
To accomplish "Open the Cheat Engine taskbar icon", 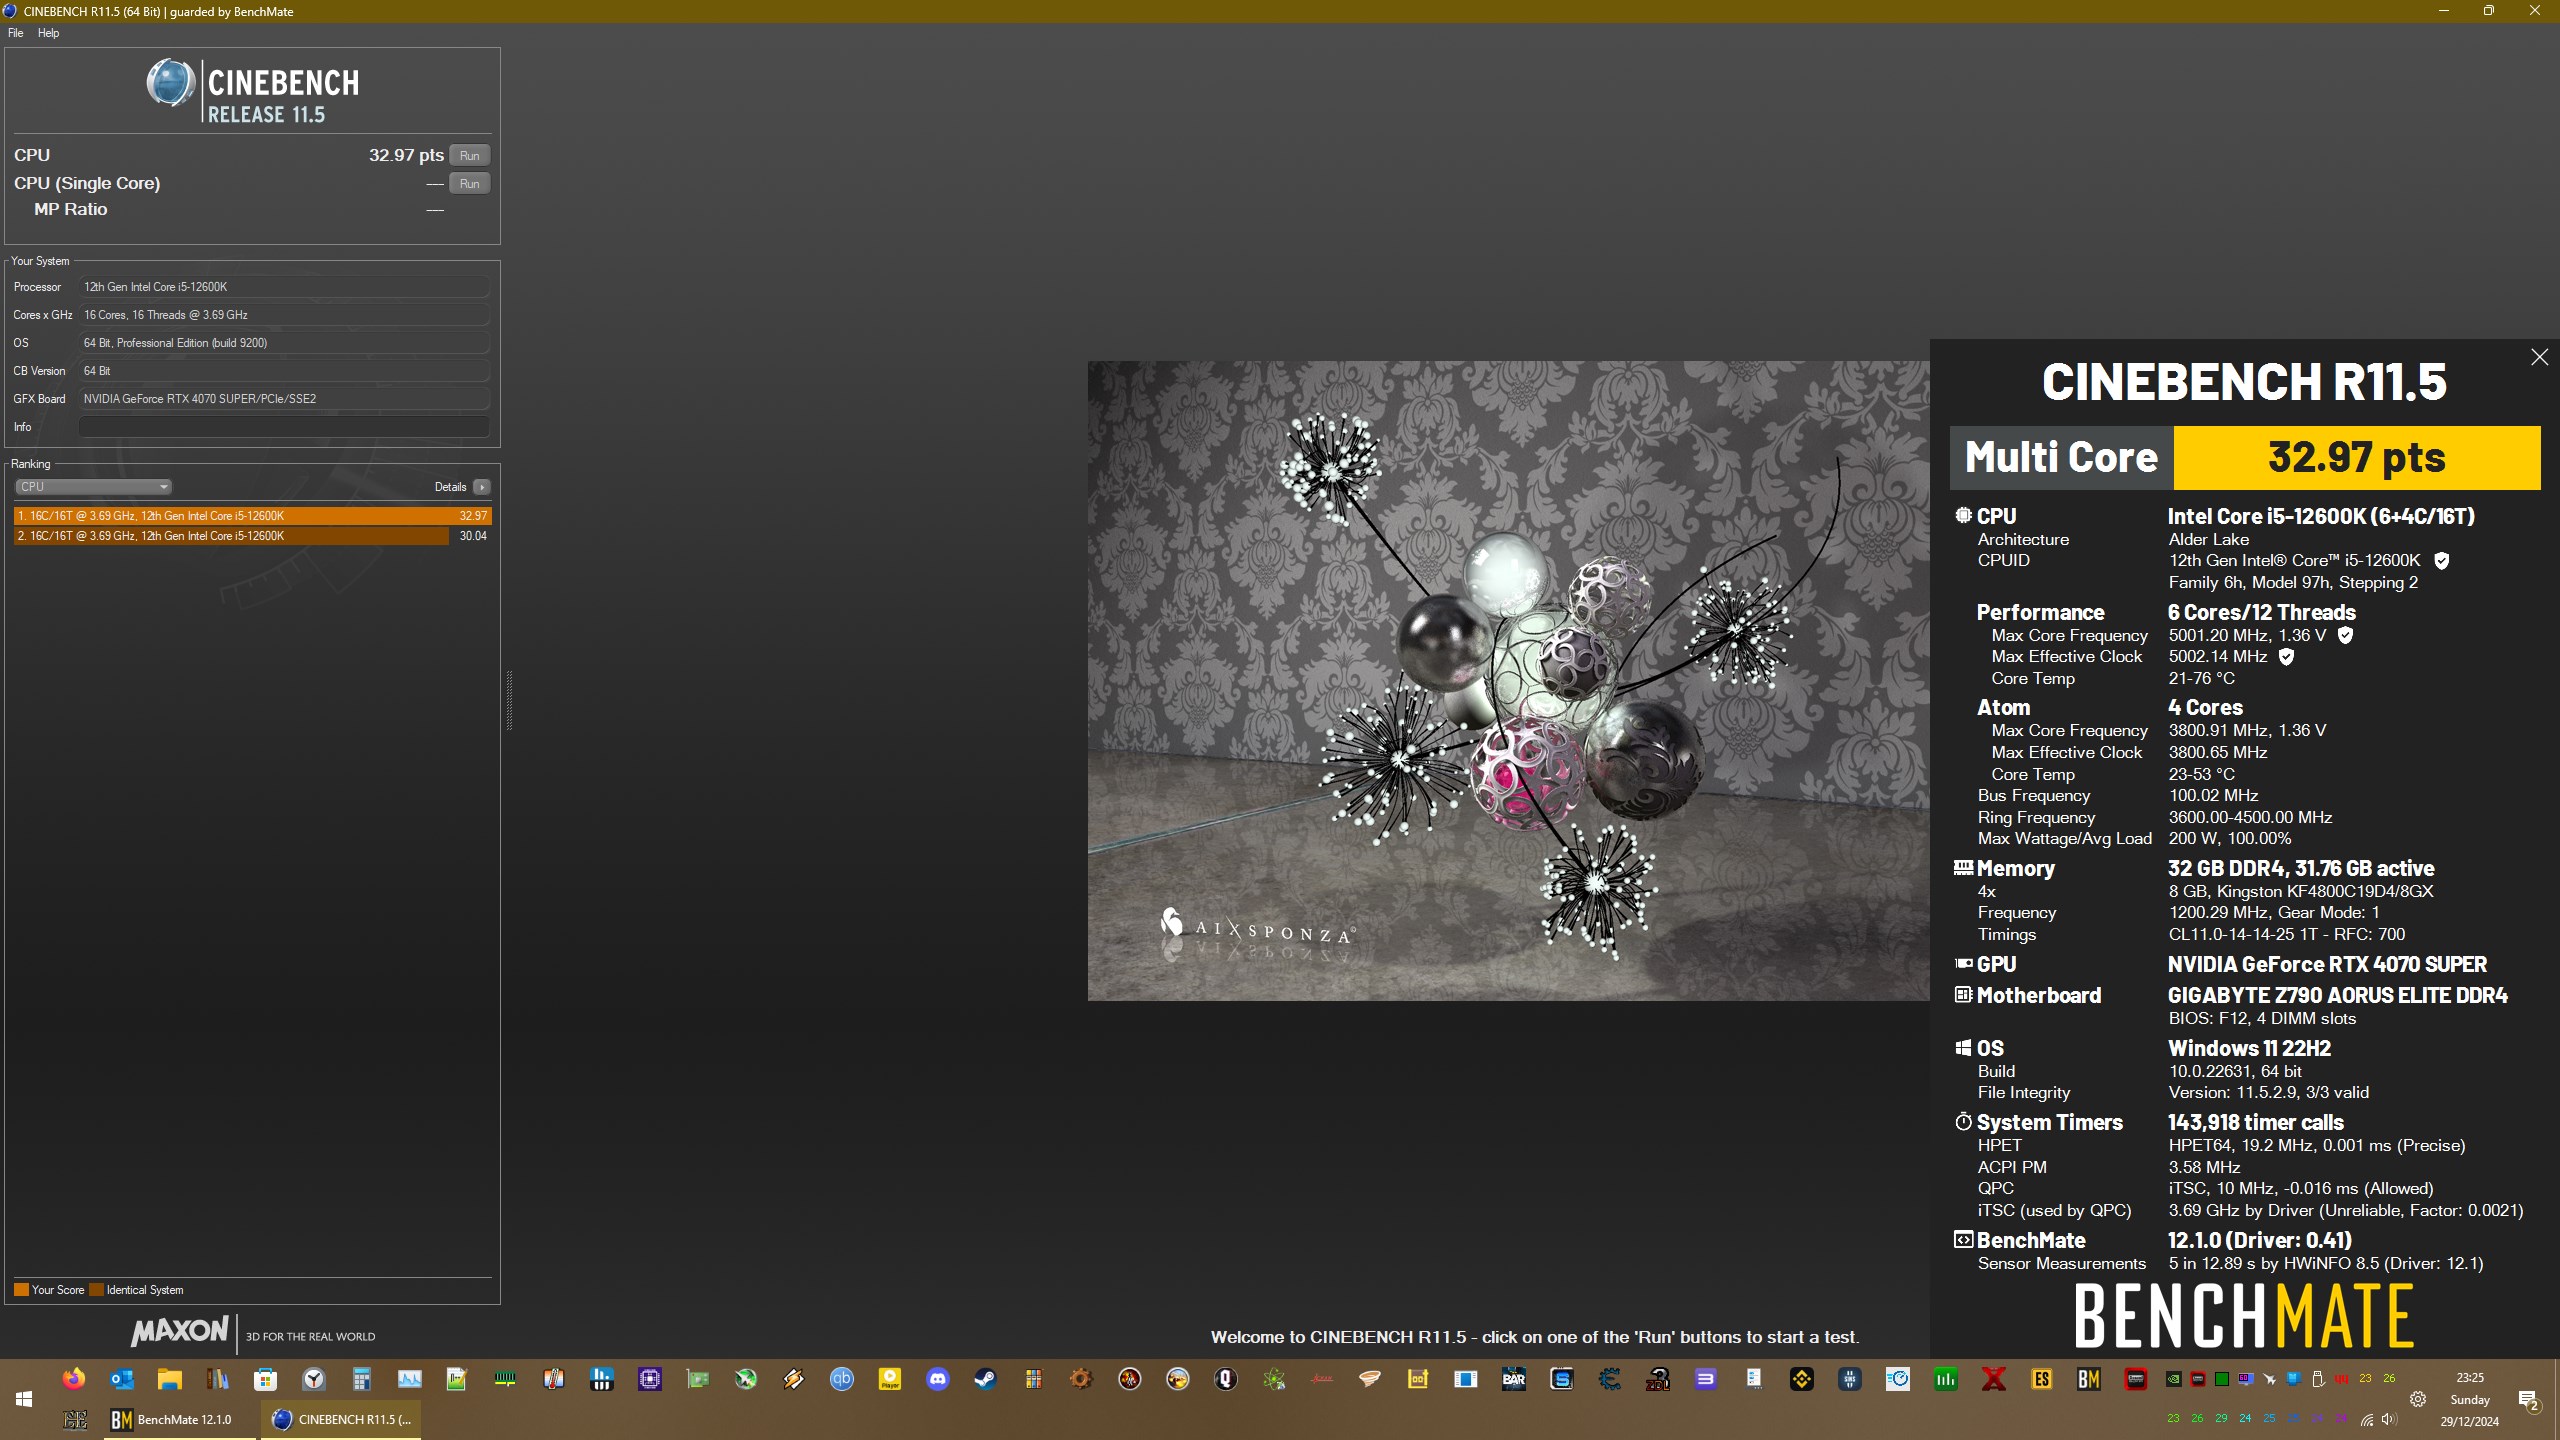I will [1610, 1380].
